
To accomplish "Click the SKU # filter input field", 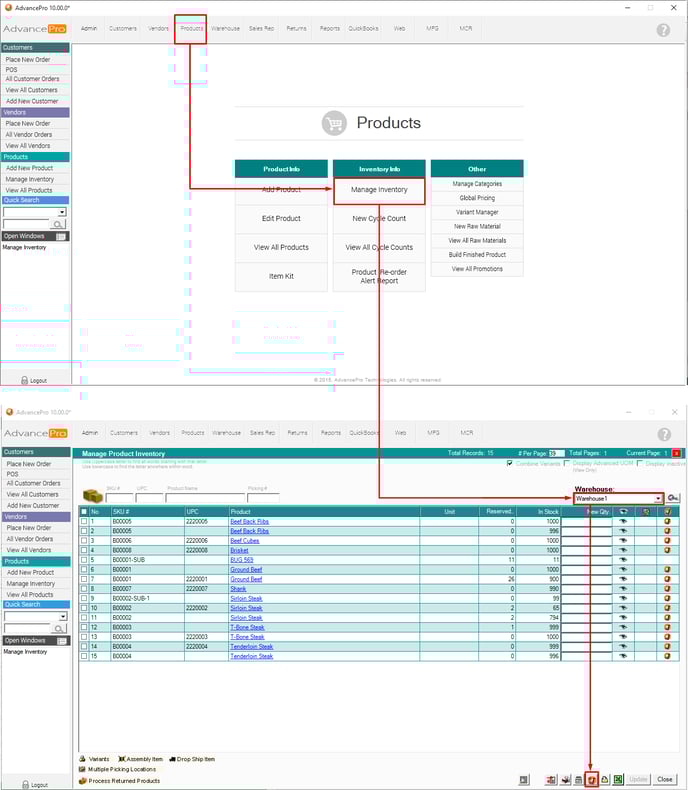I will click(119, 497).
